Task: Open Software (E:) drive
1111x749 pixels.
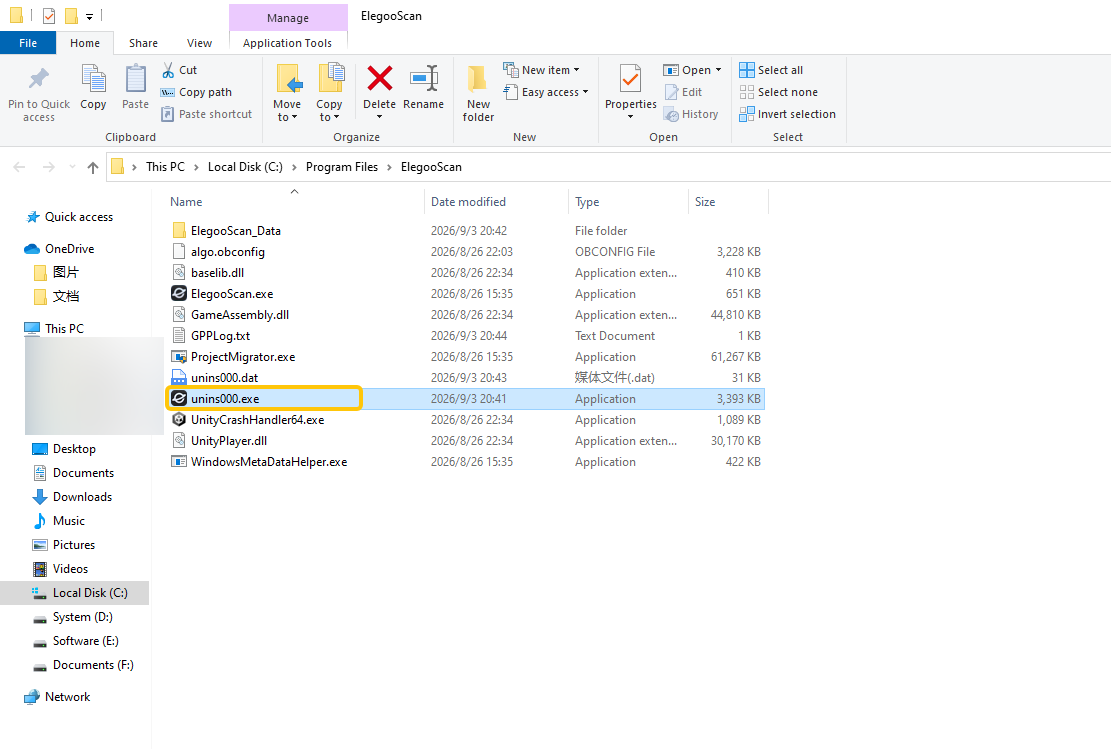Action: pyautogui.click(x=86, y=641)
